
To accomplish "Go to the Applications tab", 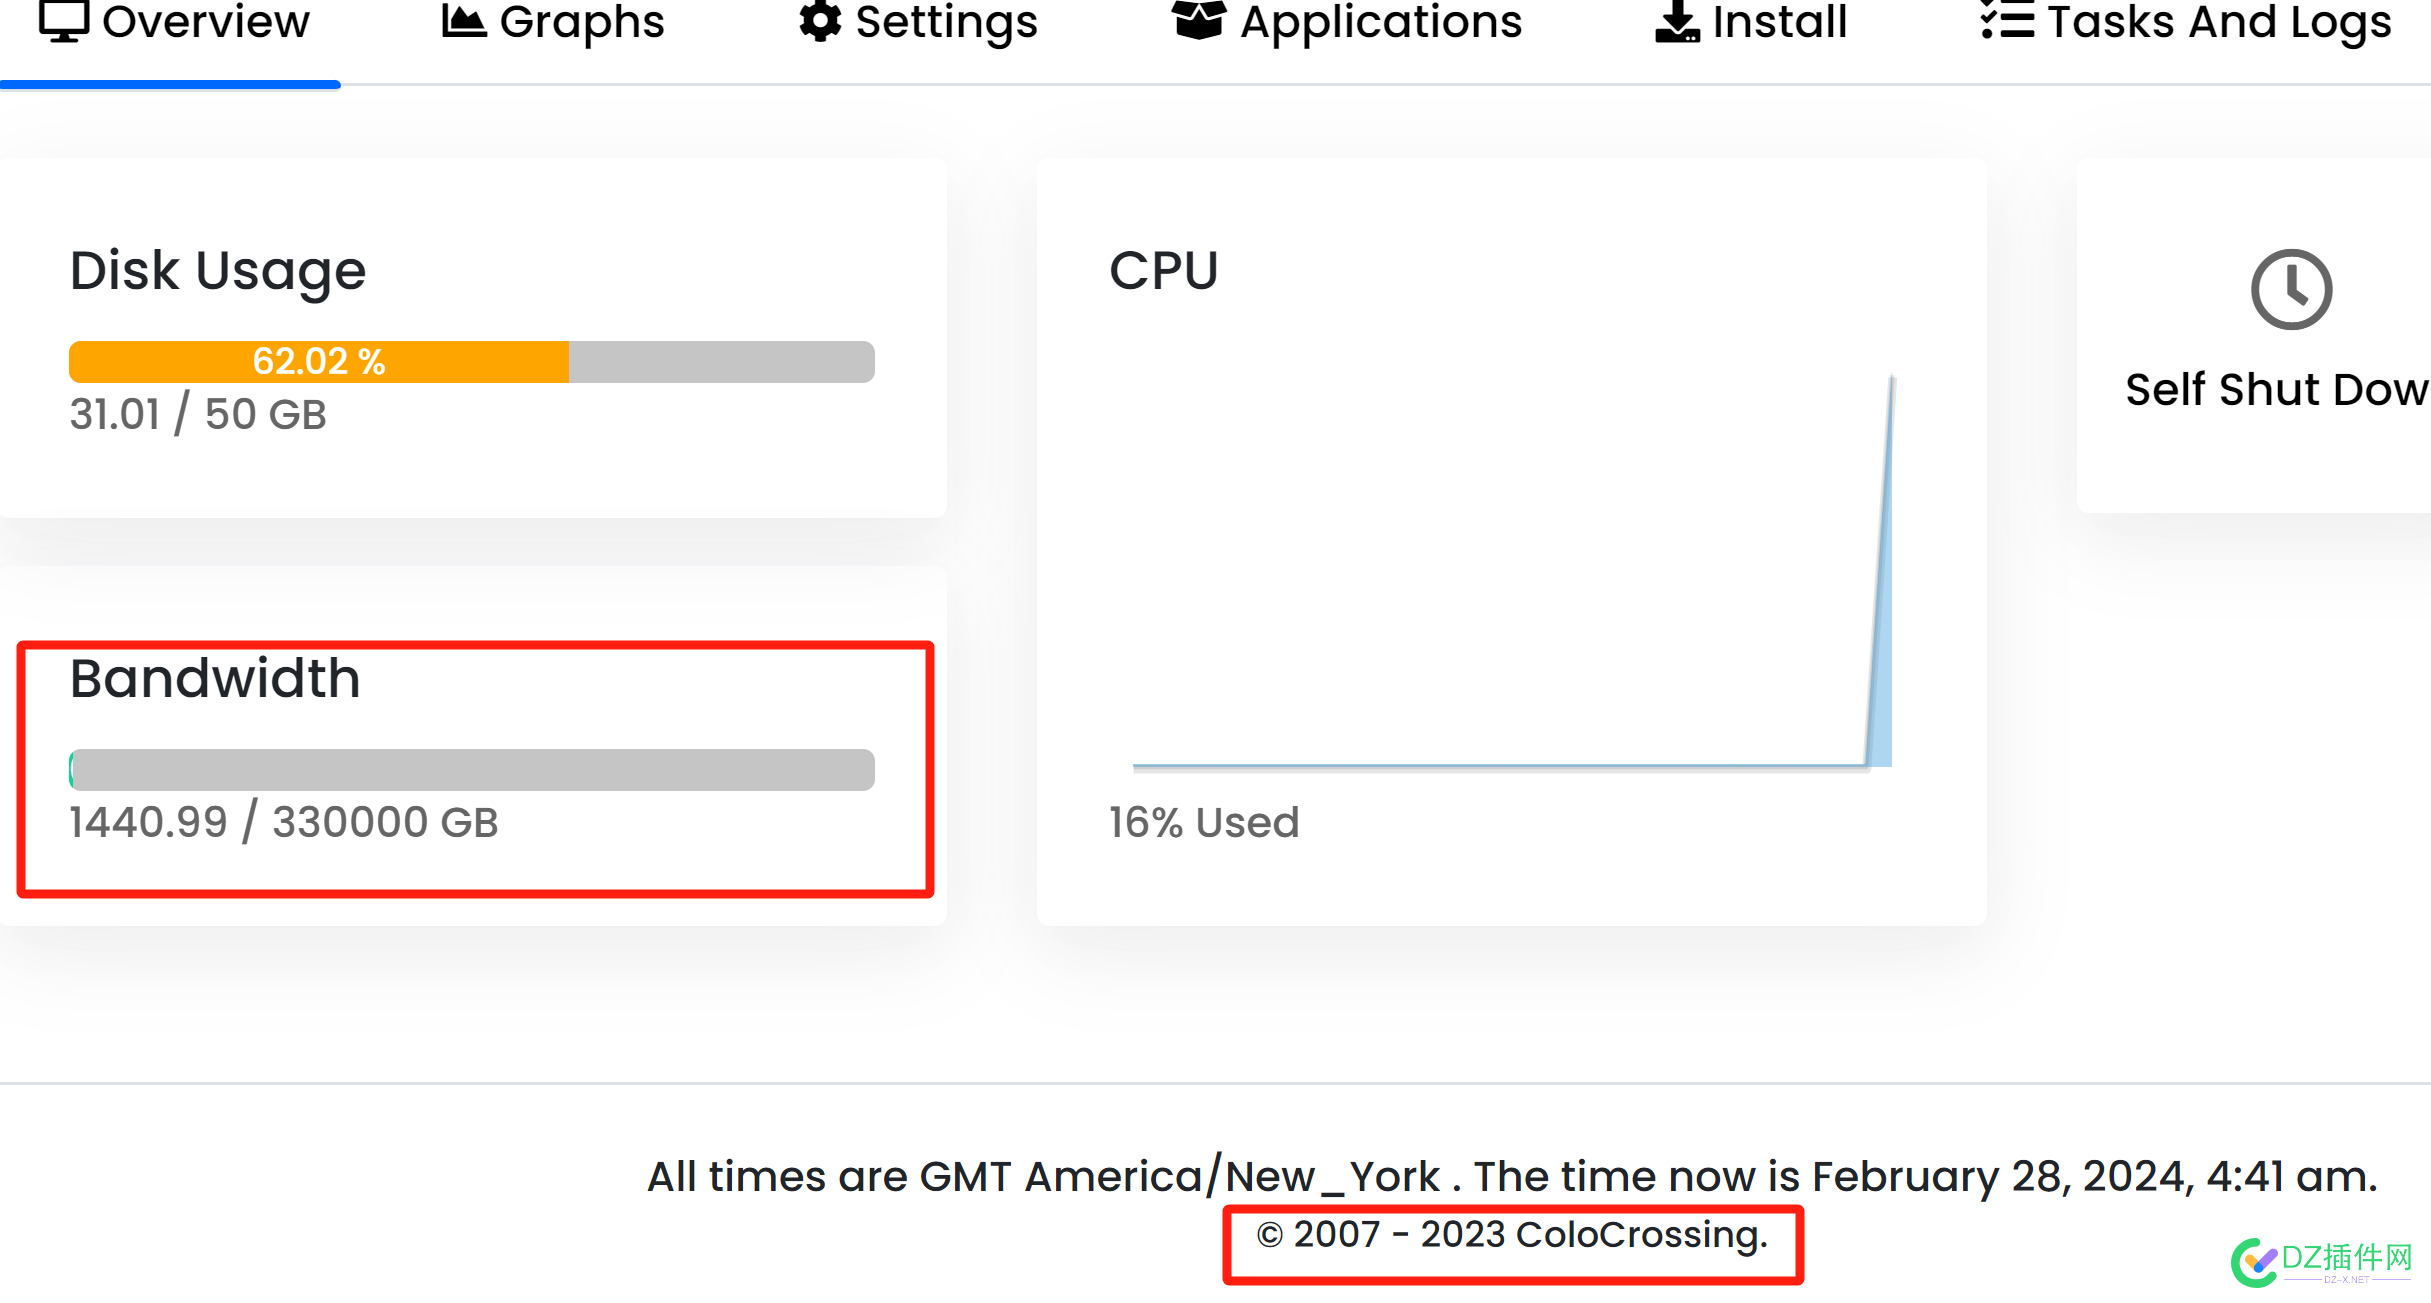I will tap(1346, 22).
